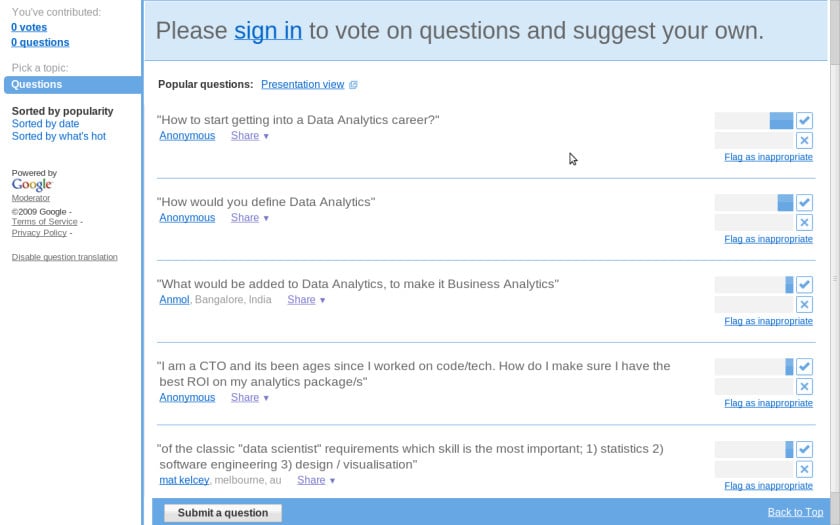Approve the Business Analytics question with checkmark
Screen dimensions: 840x525
coord(804,285)
